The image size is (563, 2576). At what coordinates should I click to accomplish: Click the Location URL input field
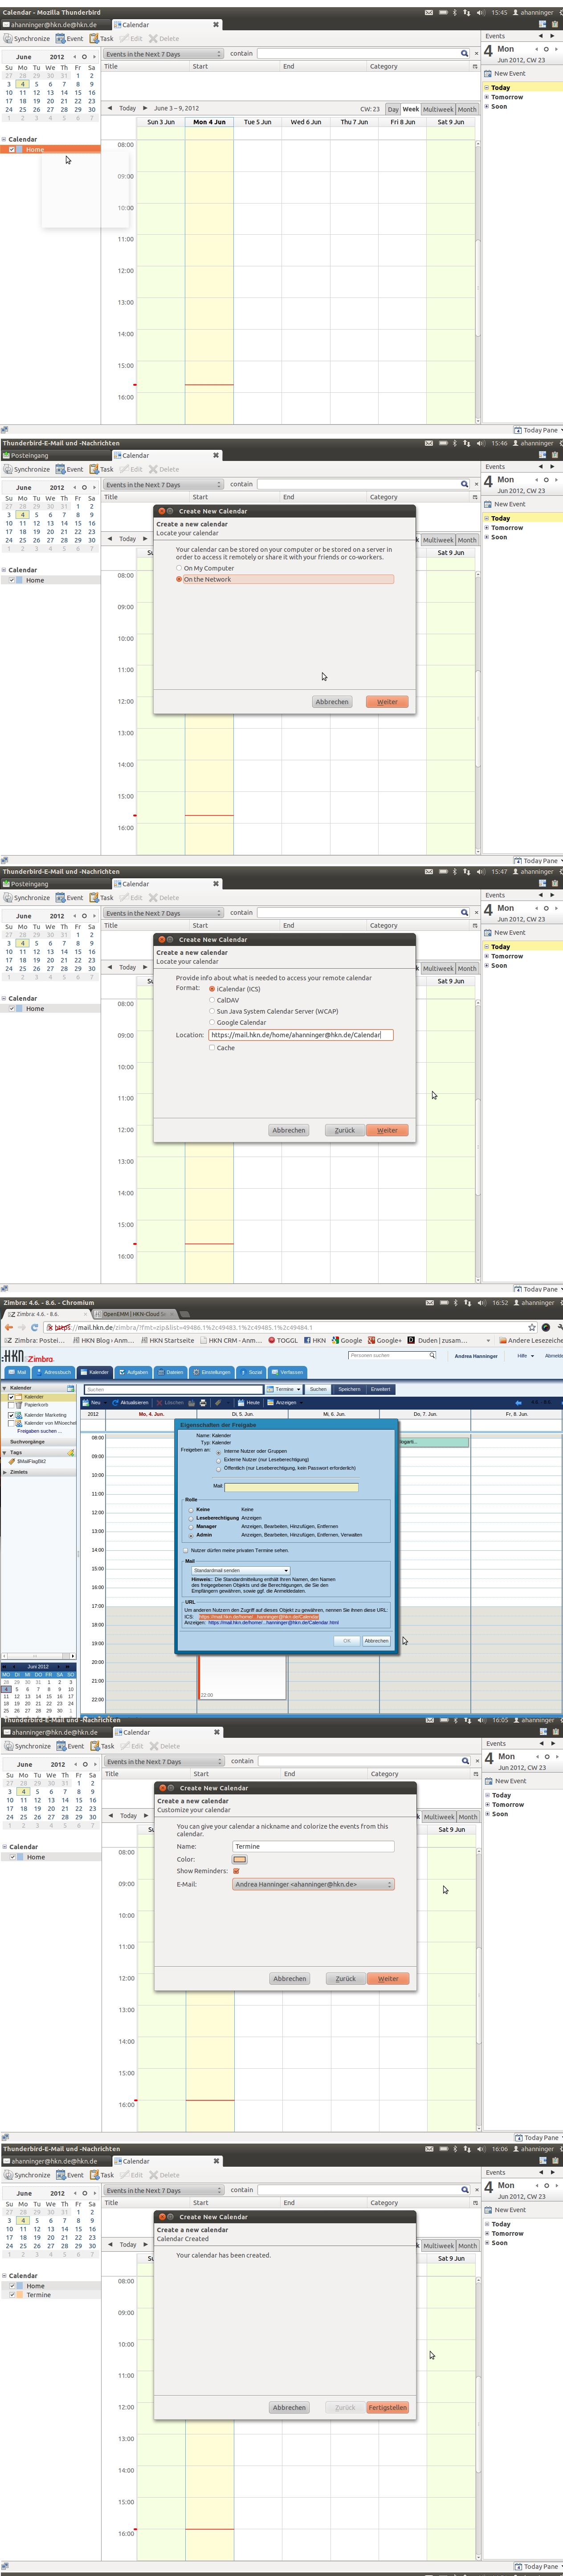coord(300,1035)
